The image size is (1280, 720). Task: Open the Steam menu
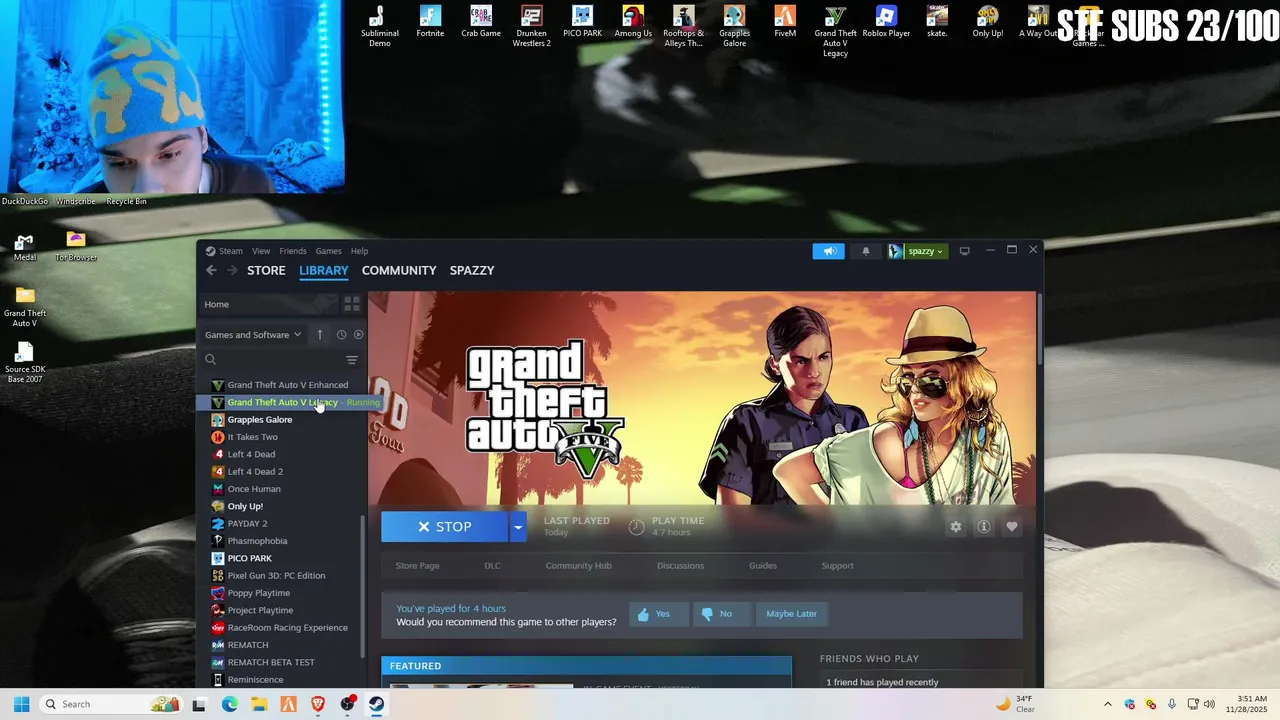231,251
